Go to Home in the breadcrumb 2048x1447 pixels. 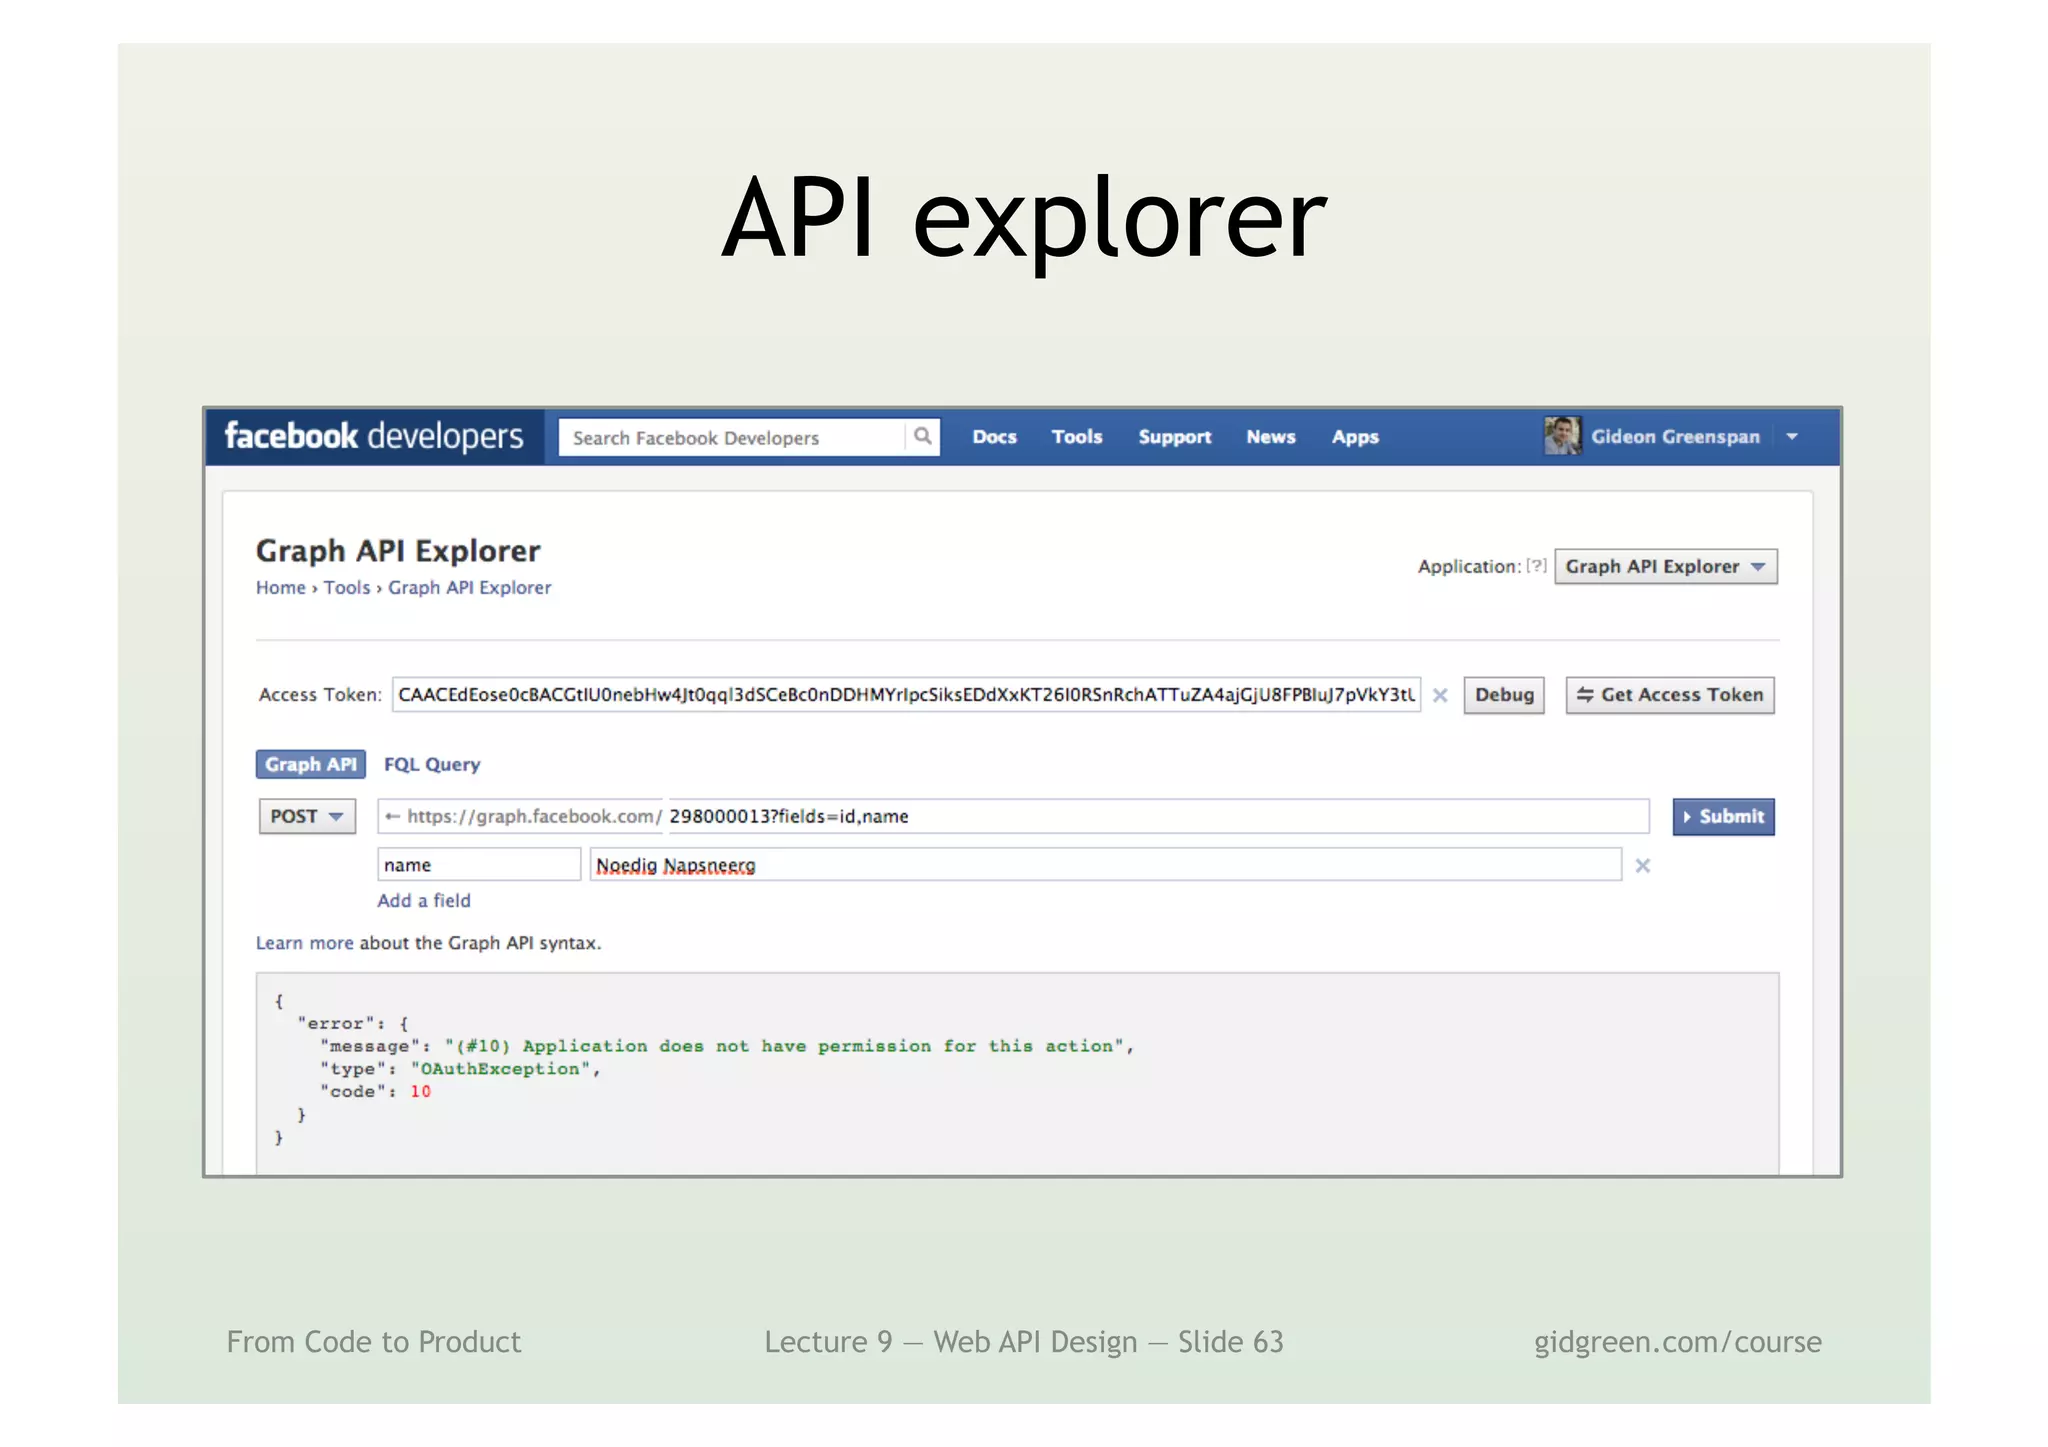tap(280, 588)
